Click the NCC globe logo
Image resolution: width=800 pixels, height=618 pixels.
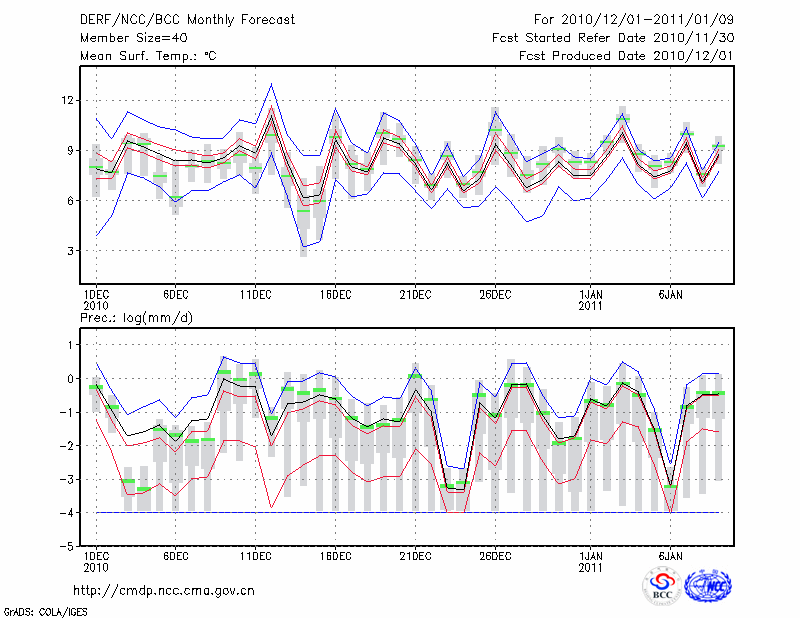(708, 585)
